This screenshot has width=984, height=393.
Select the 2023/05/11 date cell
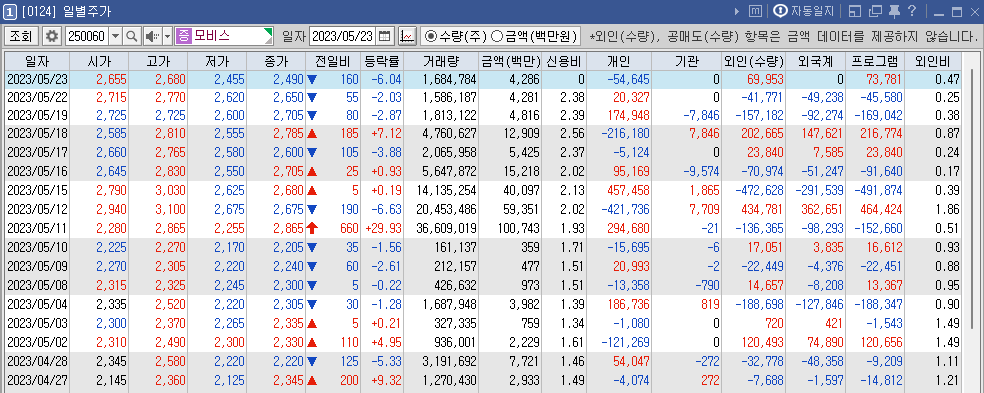pyautogui.click(x=36, y=229)
